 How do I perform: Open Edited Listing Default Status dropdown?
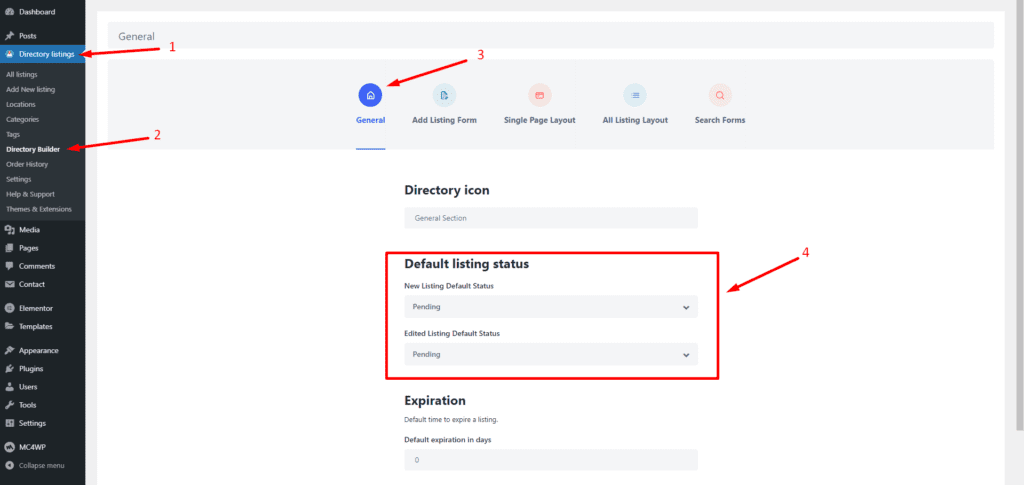click(550, 354)
